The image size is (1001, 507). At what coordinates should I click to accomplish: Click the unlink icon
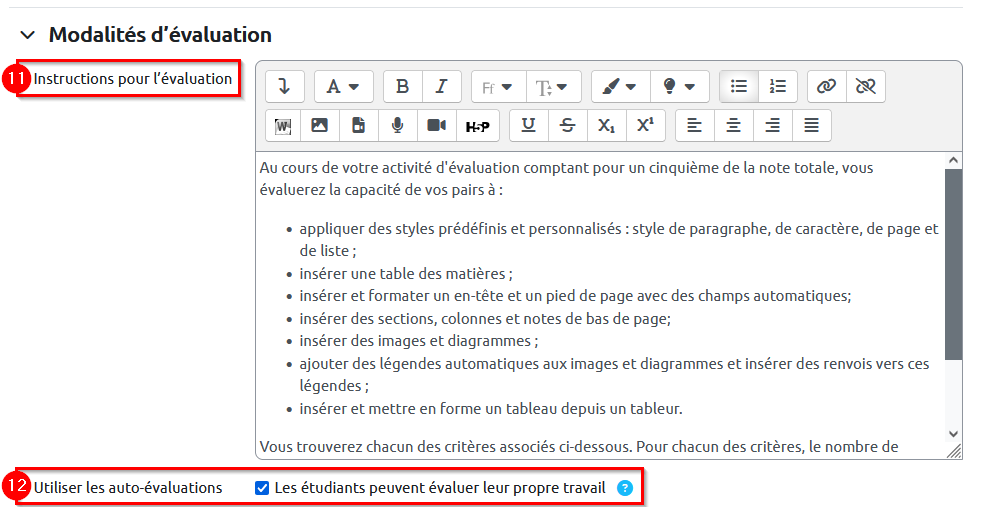click(x=865, y=87)
